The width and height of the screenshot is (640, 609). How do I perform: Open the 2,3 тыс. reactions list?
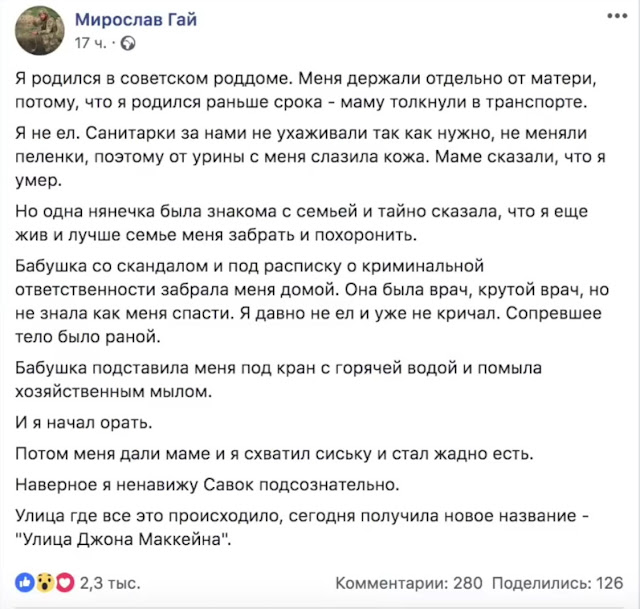(x=110, y=582)
